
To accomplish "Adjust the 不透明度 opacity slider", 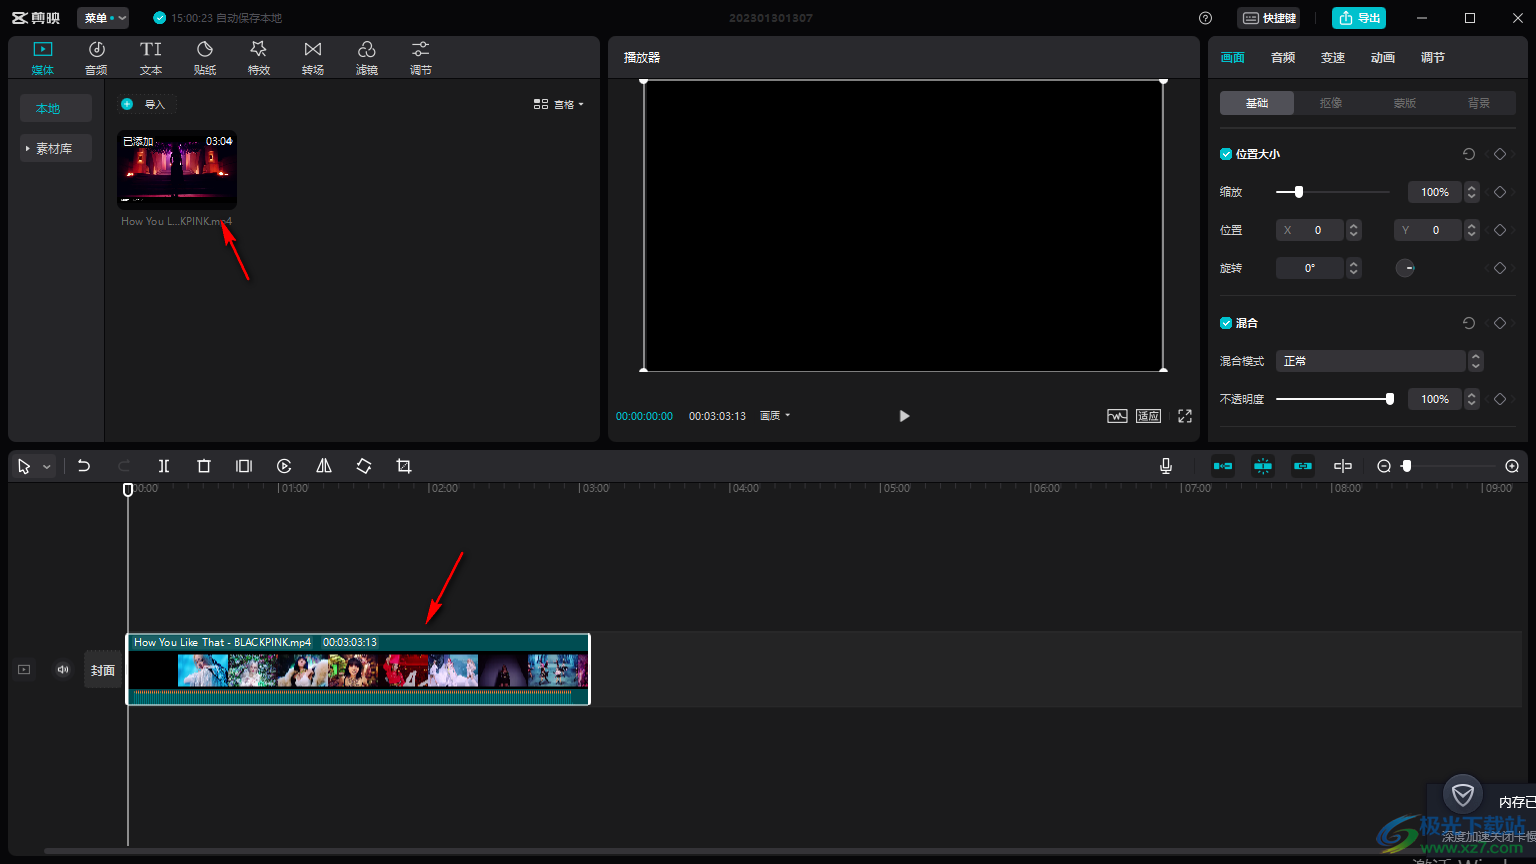I will [1335, 399].
